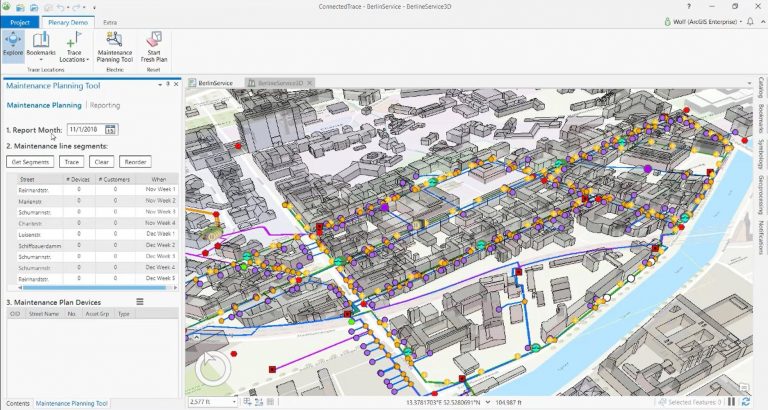This screenshot has width=768, height=410.
Task: Close the BerlinService3D map tab
Action: (310, 83)
